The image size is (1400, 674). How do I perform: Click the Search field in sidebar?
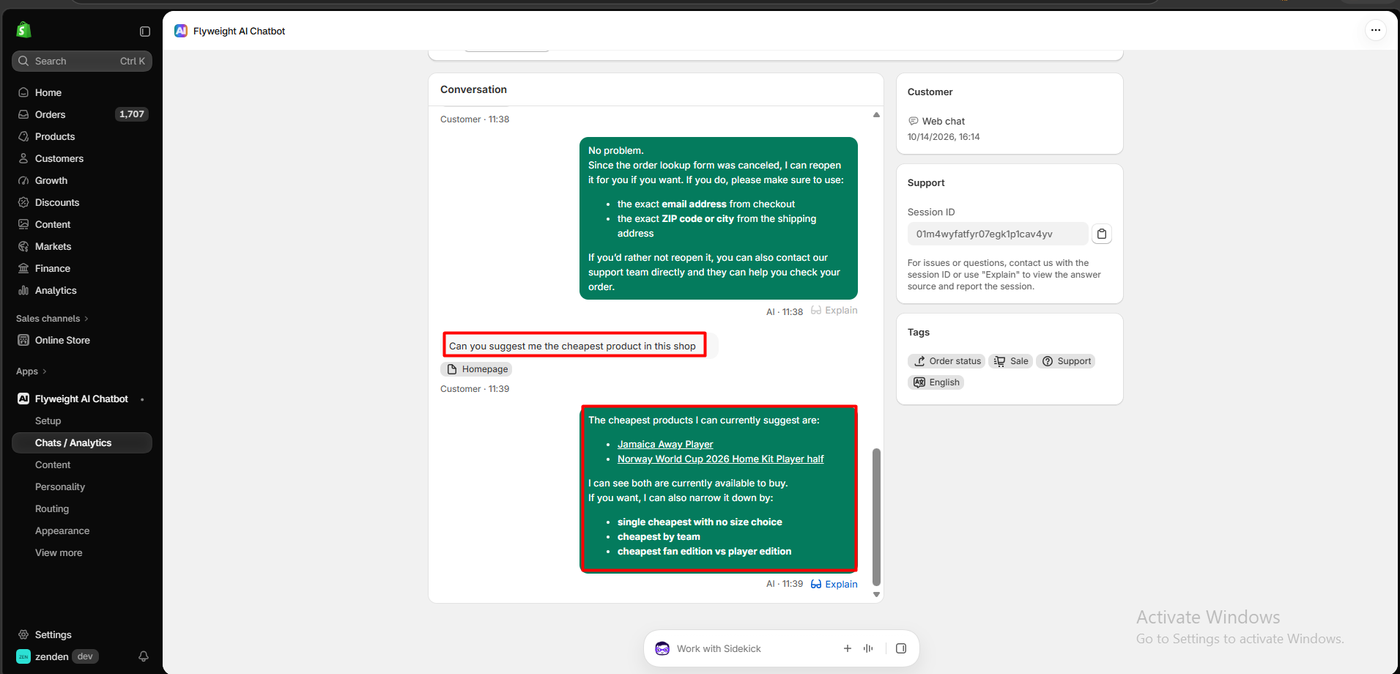pyautogui.click(x=82, y=61)
